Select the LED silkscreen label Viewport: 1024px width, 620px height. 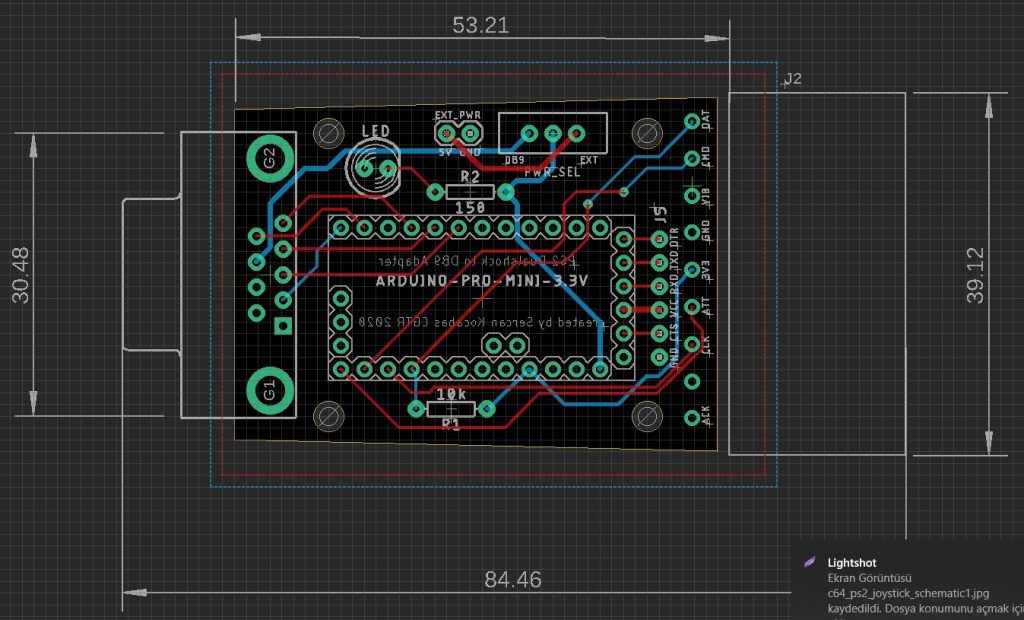pyautogui.click(x=376, y=131)
